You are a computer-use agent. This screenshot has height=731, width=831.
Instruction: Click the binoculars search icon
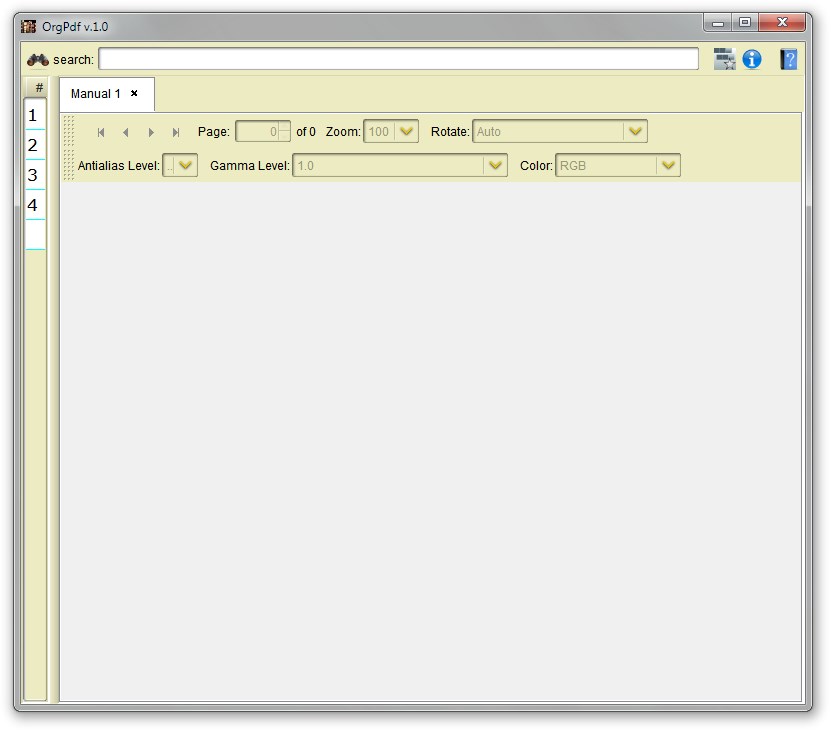(38, 60)
